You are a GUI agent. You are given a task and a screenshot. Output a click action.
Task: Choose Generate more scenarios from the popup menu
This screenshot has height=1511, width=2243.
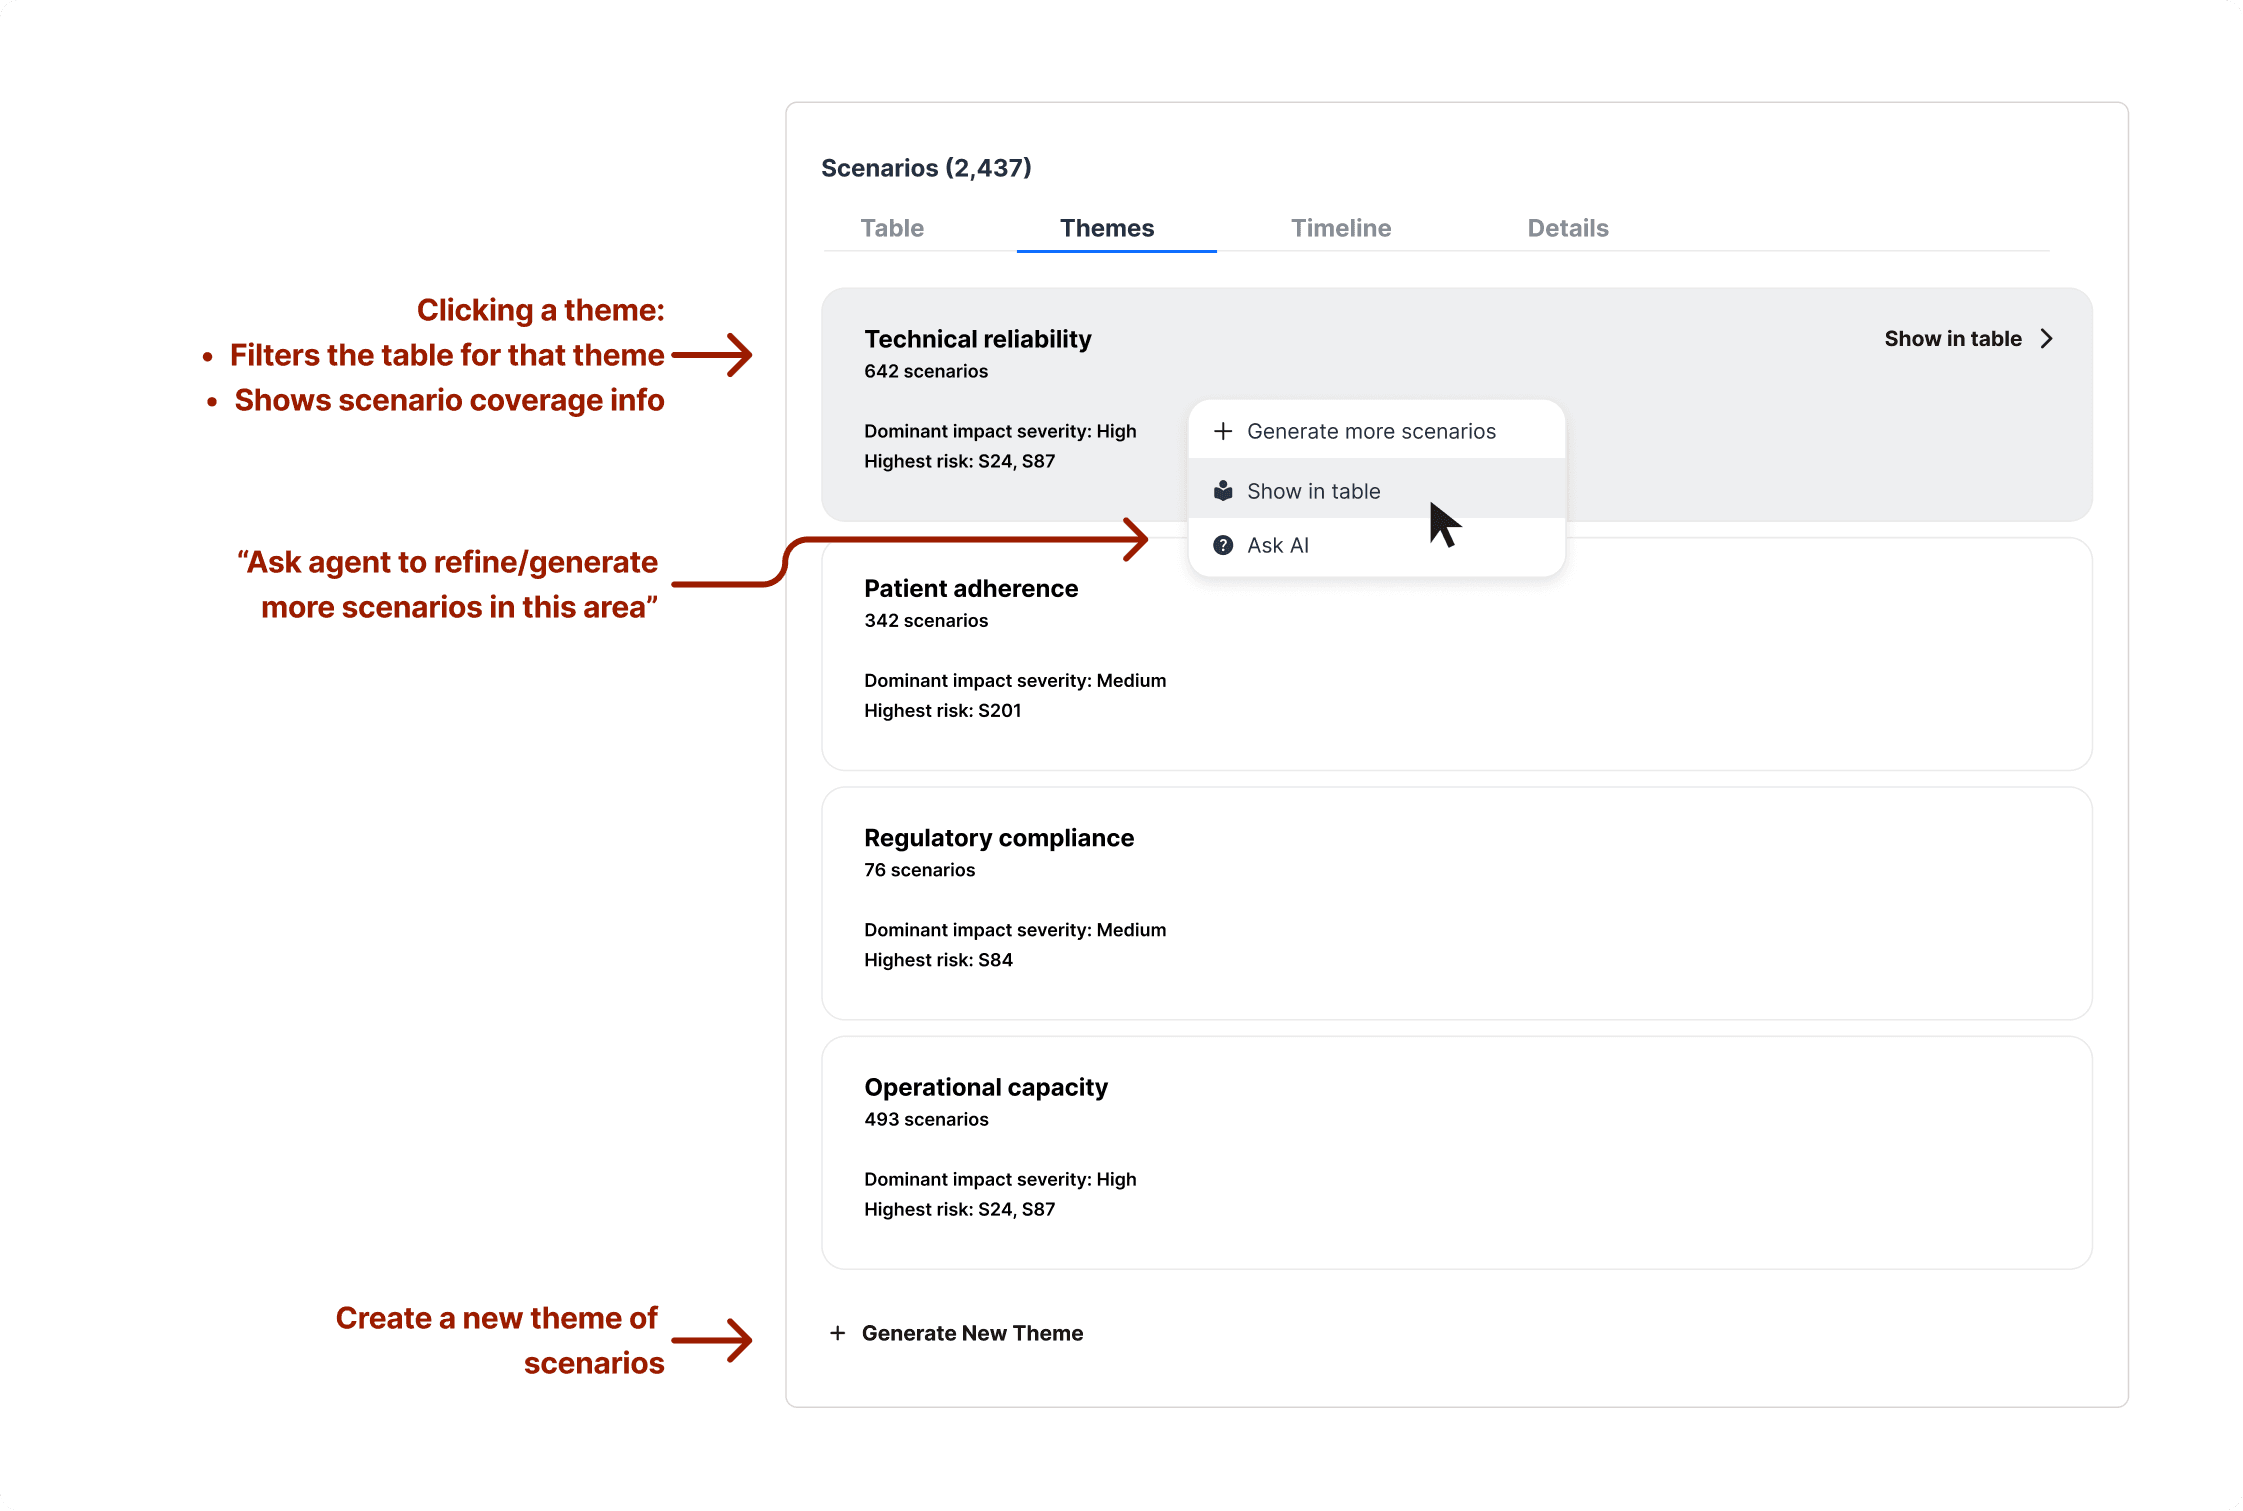click(x=1371, y=431)
